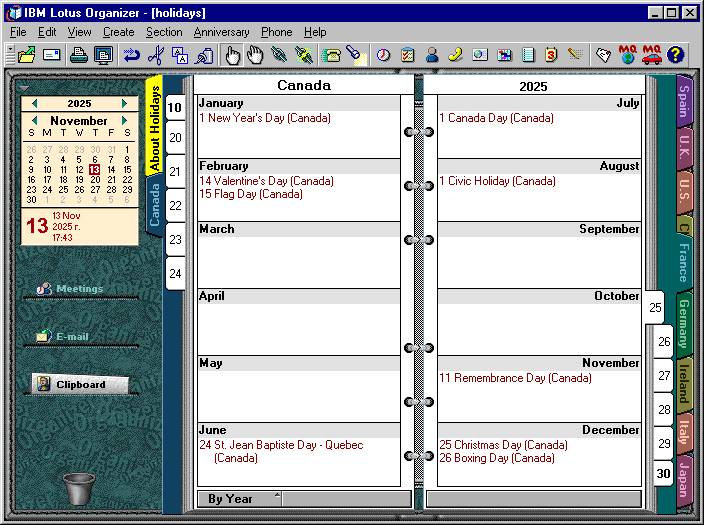
Task: Click the trash can wastebasket
Action: tap(78, 489)
